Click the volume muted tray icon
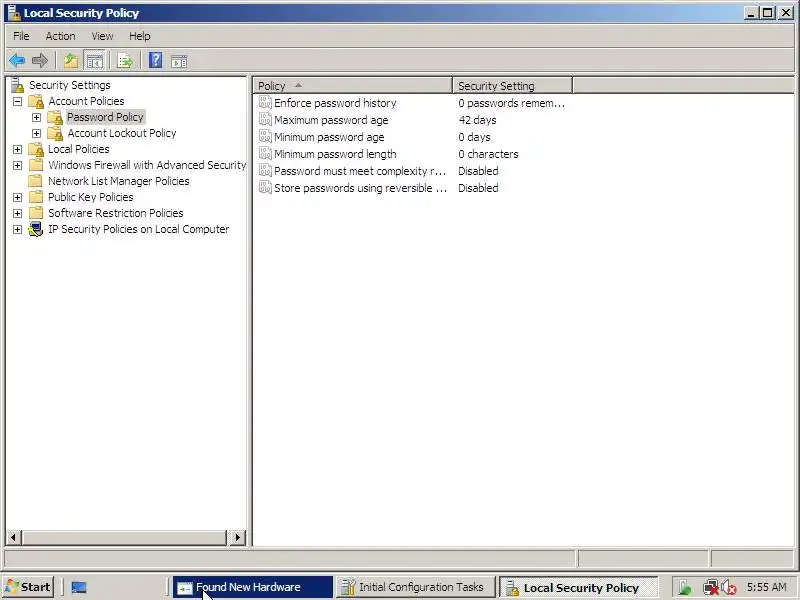Viewport: 800px width, 600px height. click(x=729, y=588)
